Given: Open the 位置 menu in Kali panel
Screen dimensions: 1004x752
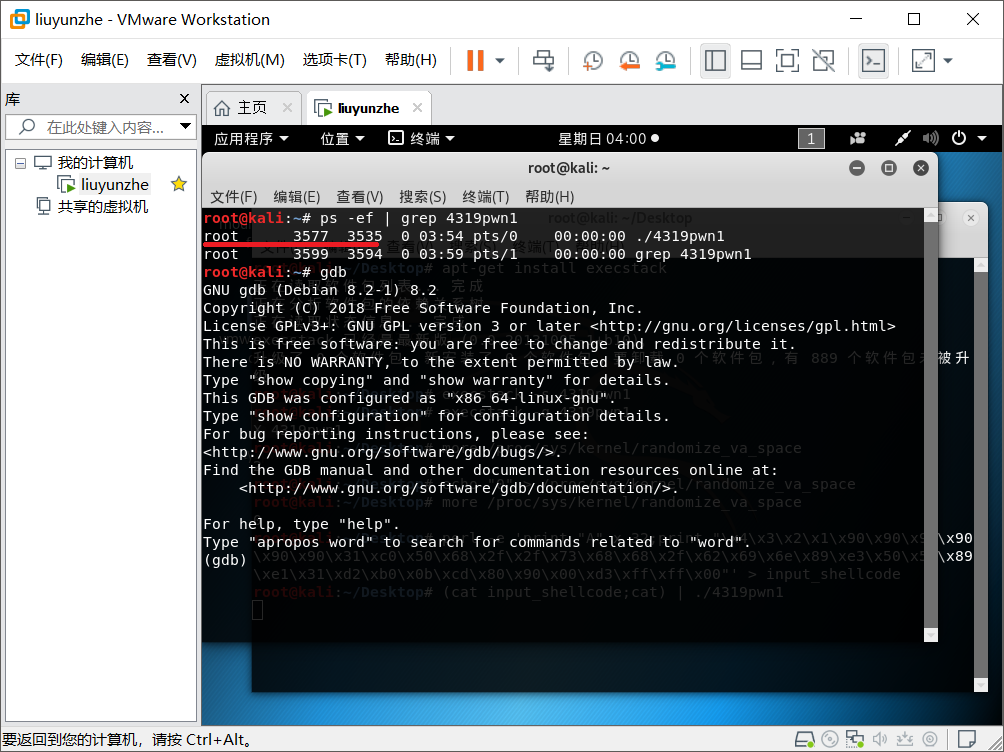Looking at the screenshot, I should tap(342, 138).
